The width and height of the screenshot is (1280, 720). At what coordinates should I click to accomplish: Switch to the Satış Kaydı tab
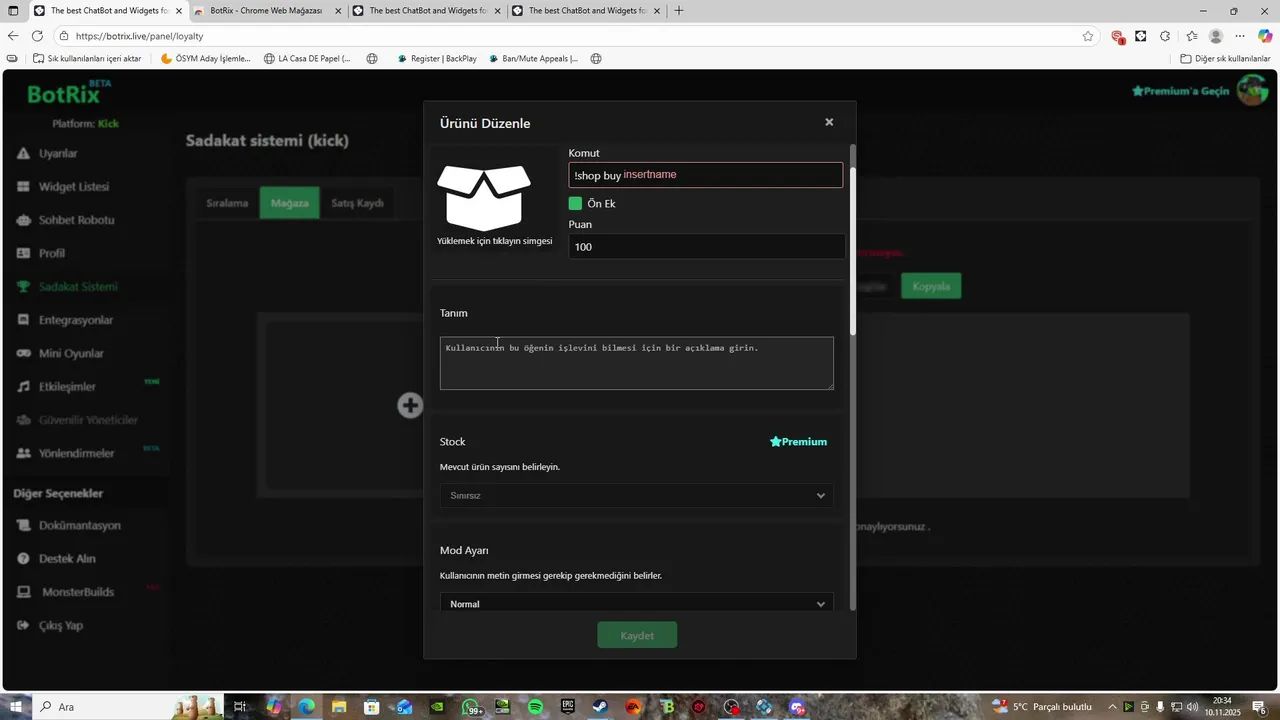[x=357, y=203]
